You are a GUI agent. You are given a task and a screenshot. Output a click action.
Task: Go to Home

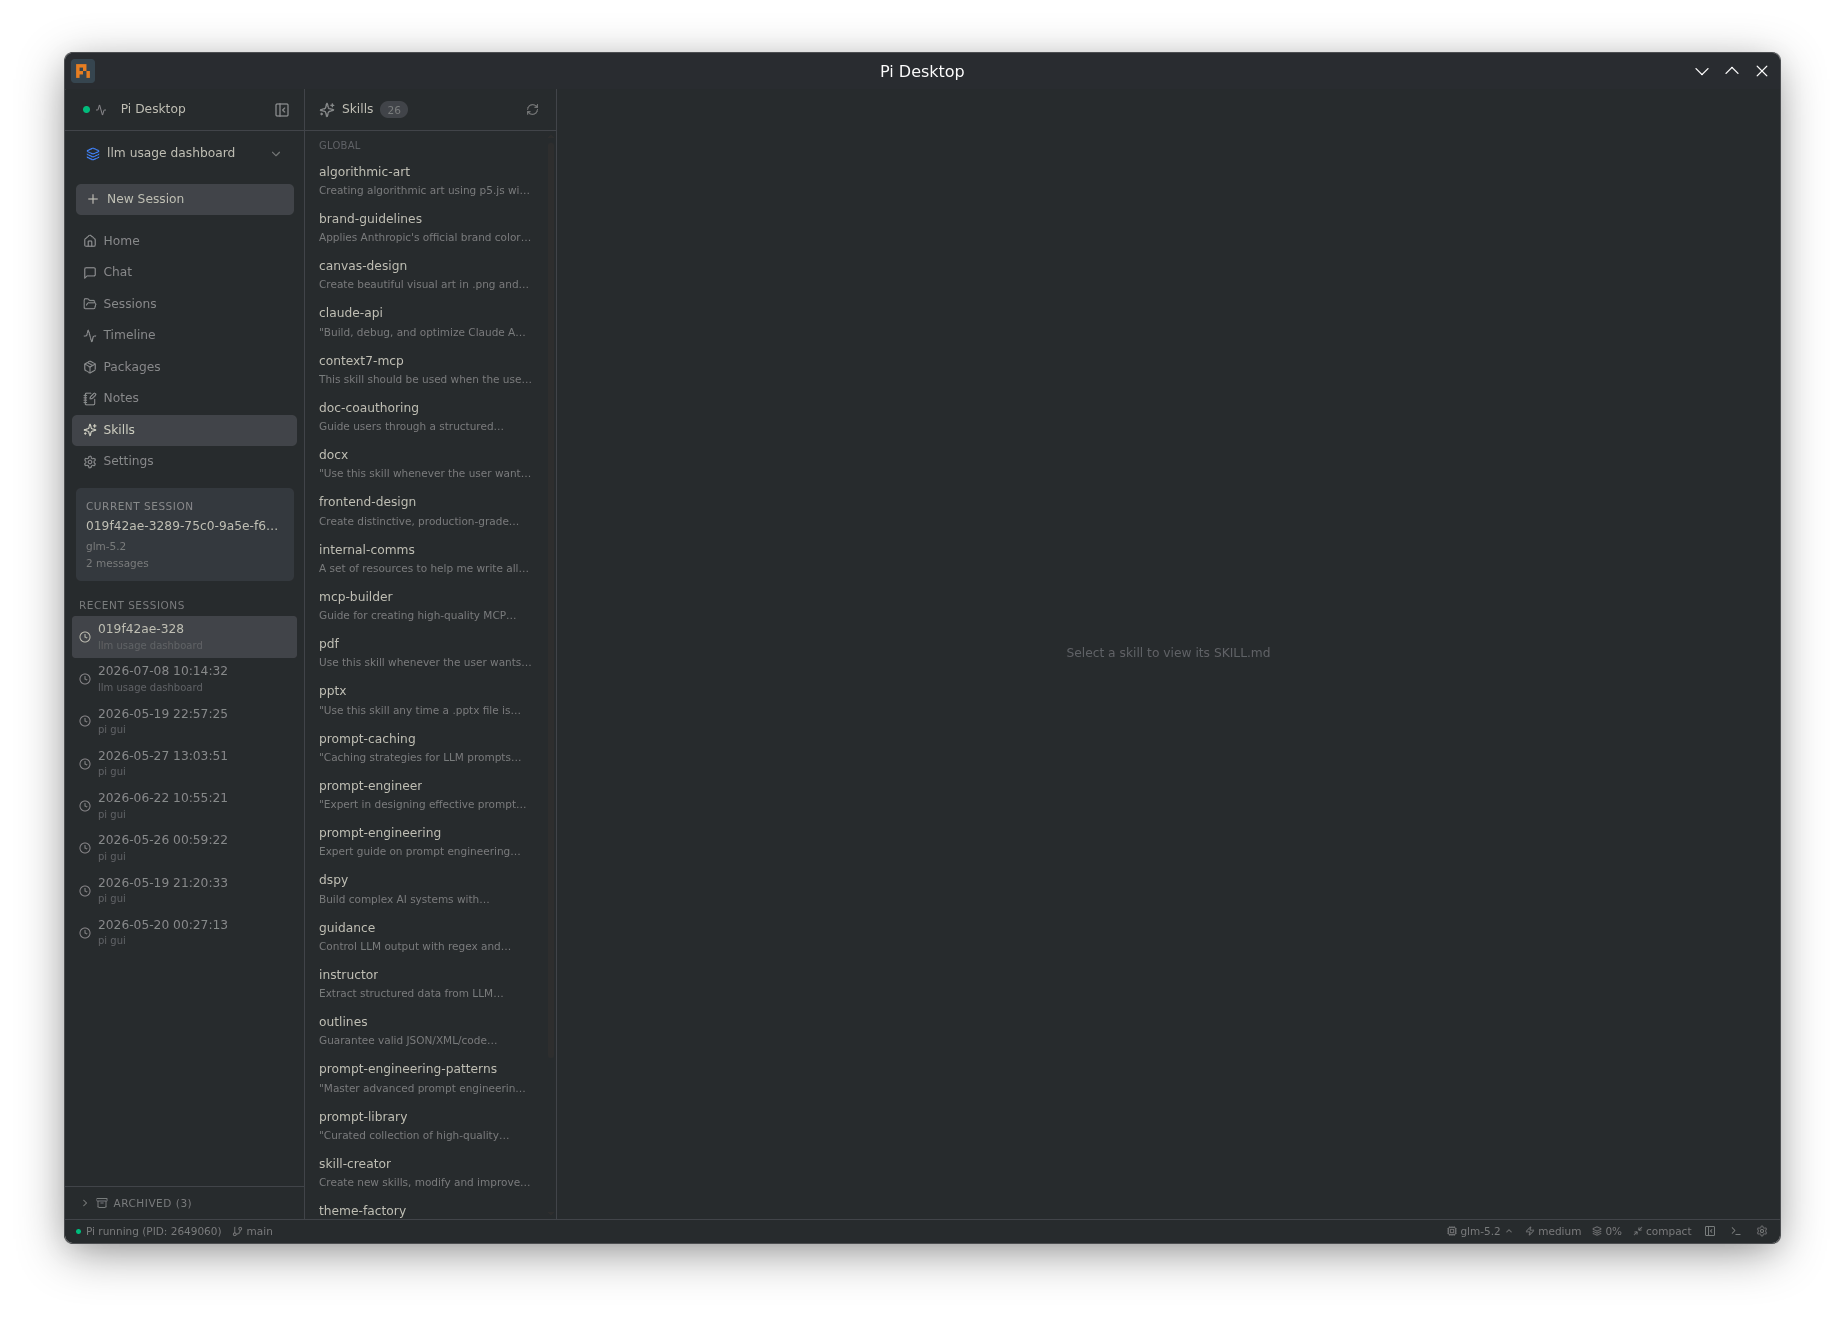pyautogui.click(x=184, y=241)
